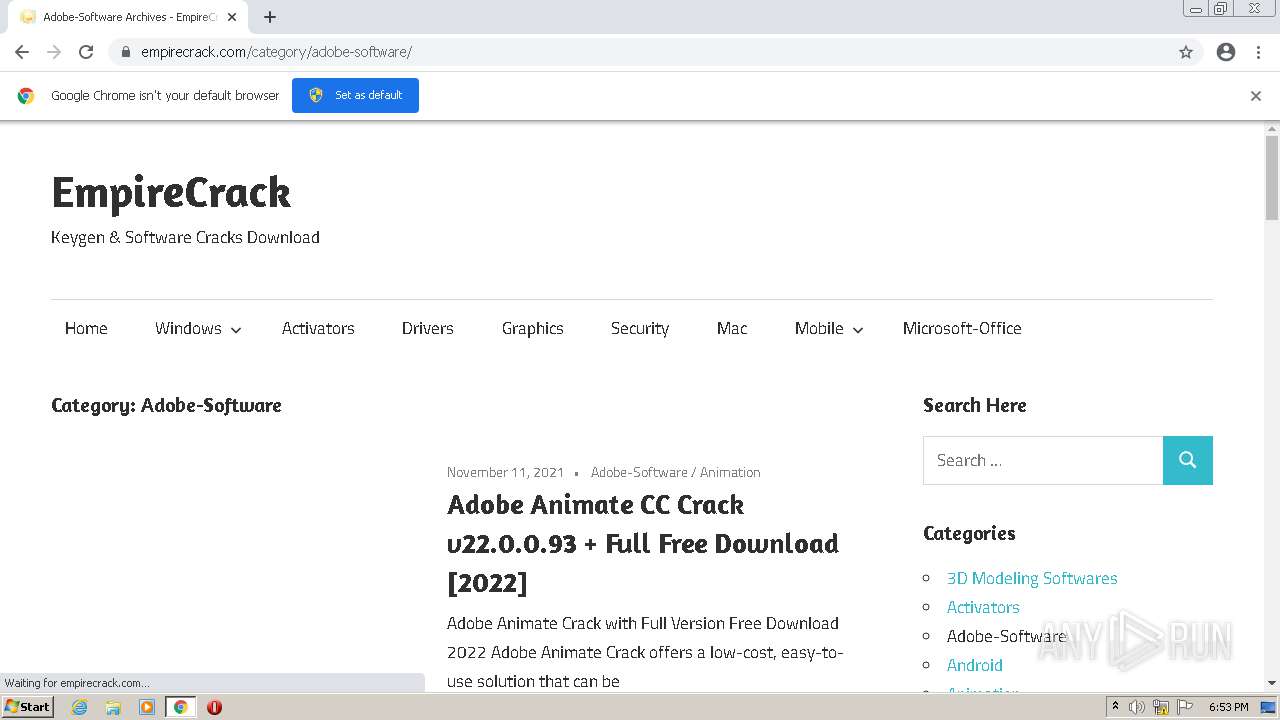Screen dimensions: 1280x720
Task: Open the Graphics menu item
Action: pos(533,328)
